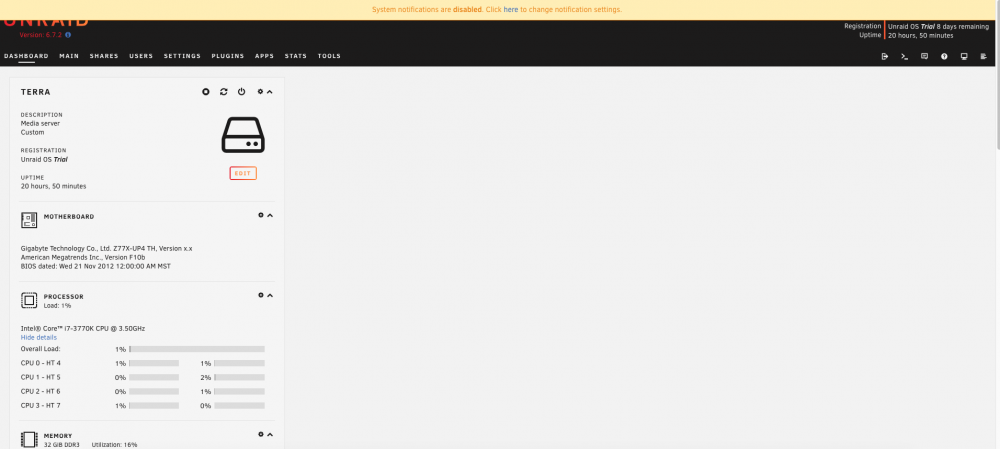Open the Processor section gear icon
Image resolution: width=1000 pixels, height=449 pixels.
(x=261, y=295)
